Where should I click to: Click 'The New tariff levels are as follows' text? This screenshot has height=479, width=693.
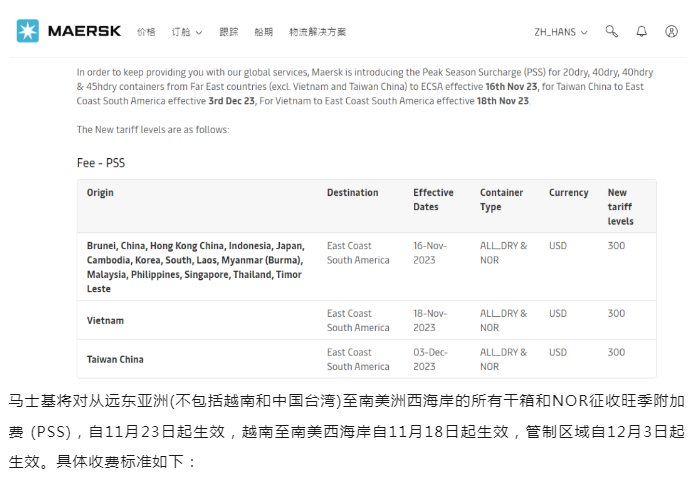pos(153,129)
